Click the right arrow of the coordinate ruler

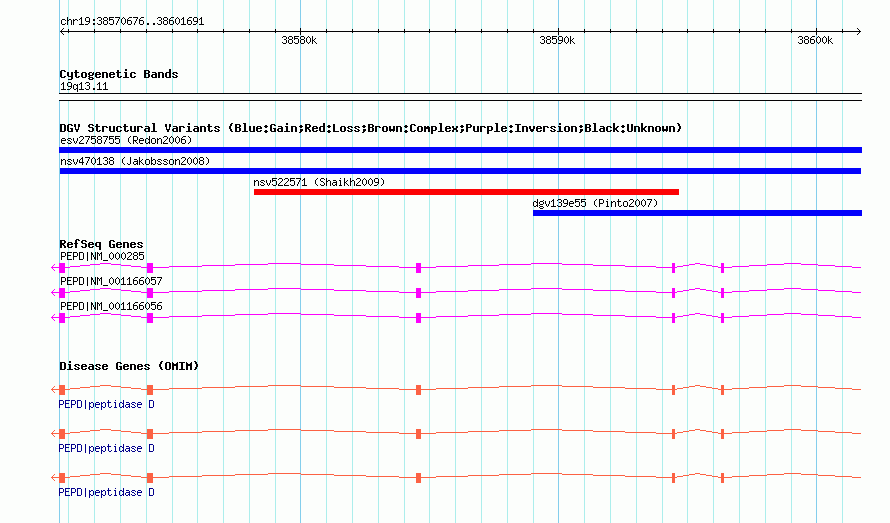point(858,31)
